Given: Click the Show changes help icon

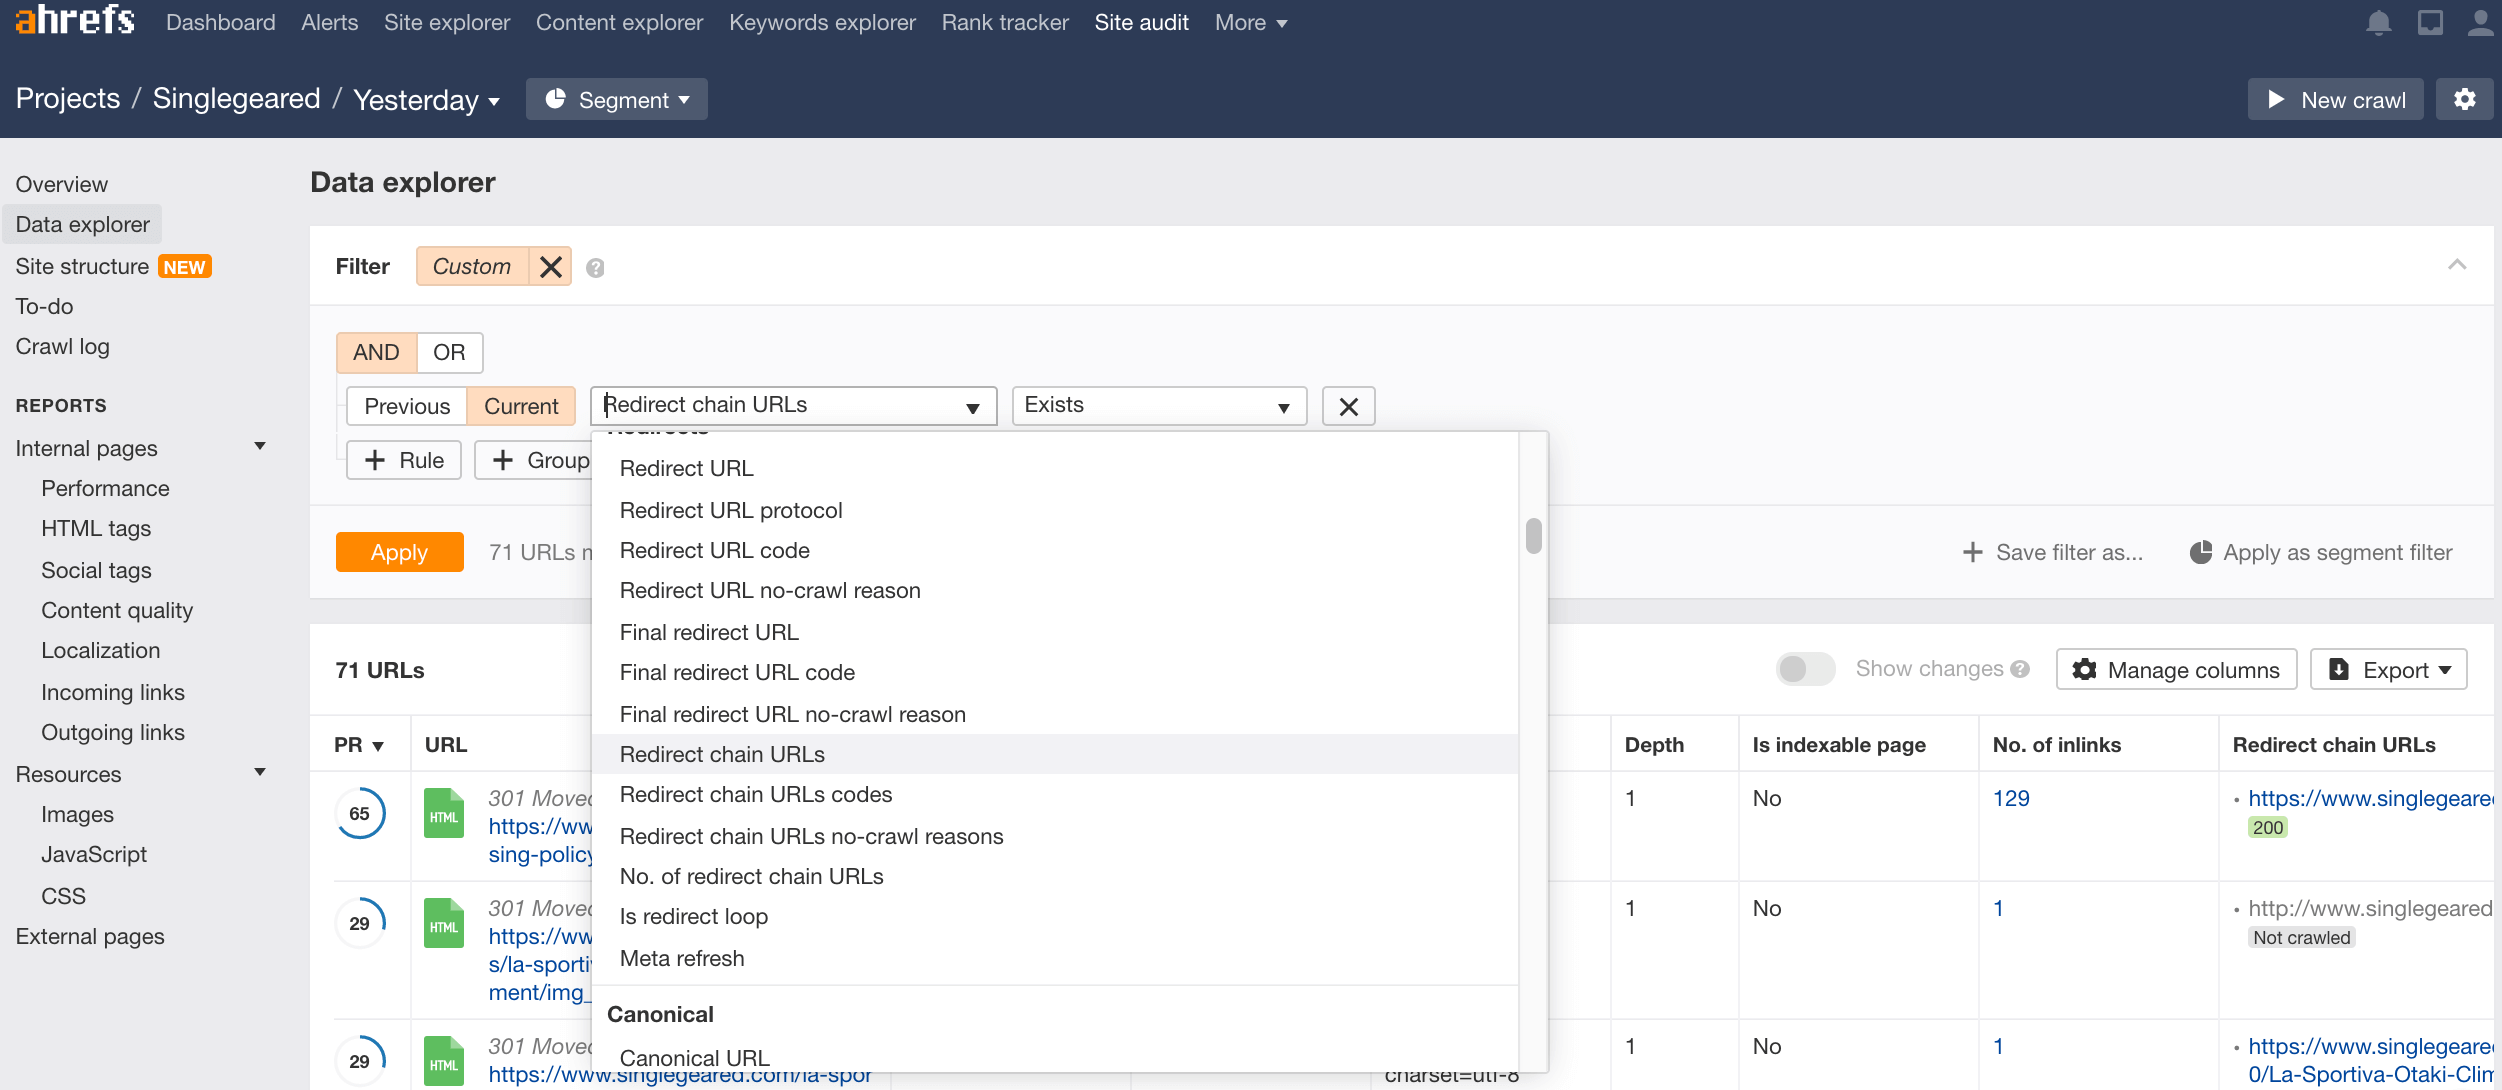Looking at the screenshot, I should pos(2020,669).
